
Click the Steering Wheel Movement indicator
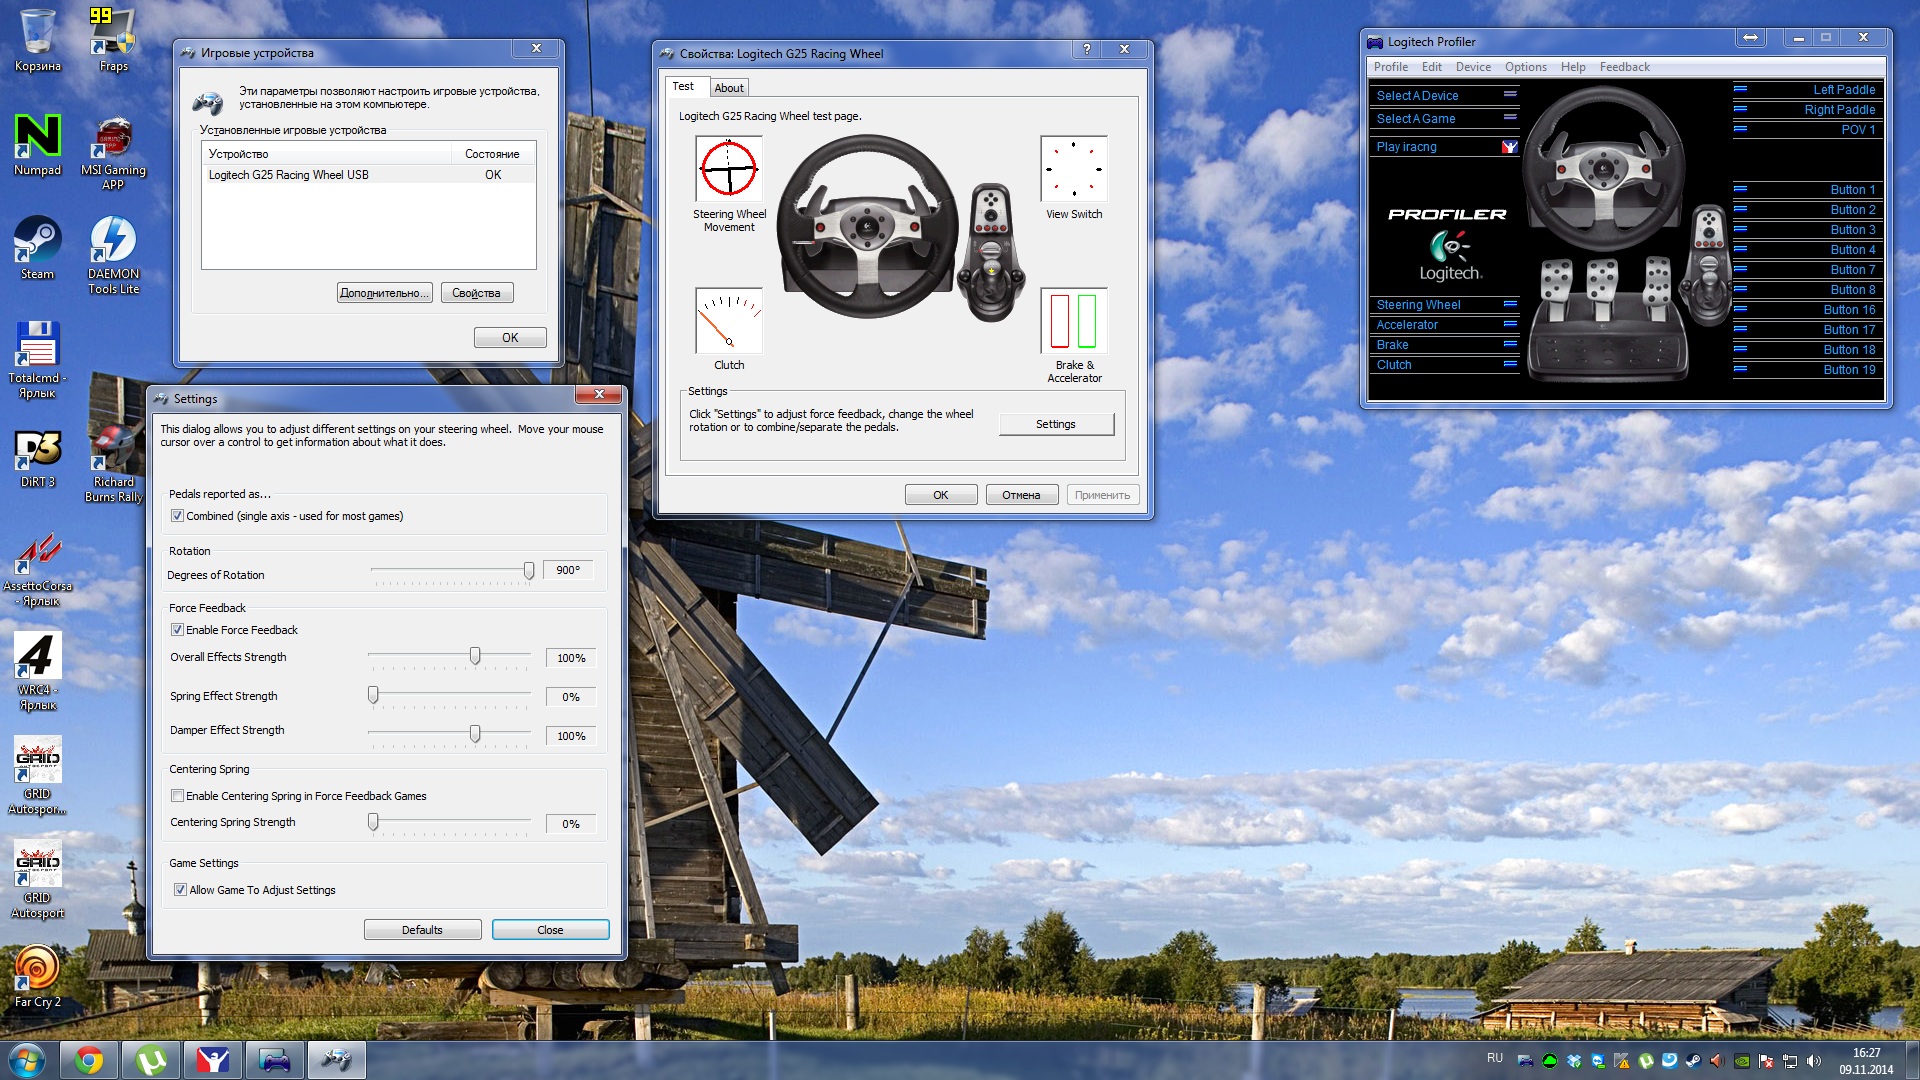pos(729,168)
